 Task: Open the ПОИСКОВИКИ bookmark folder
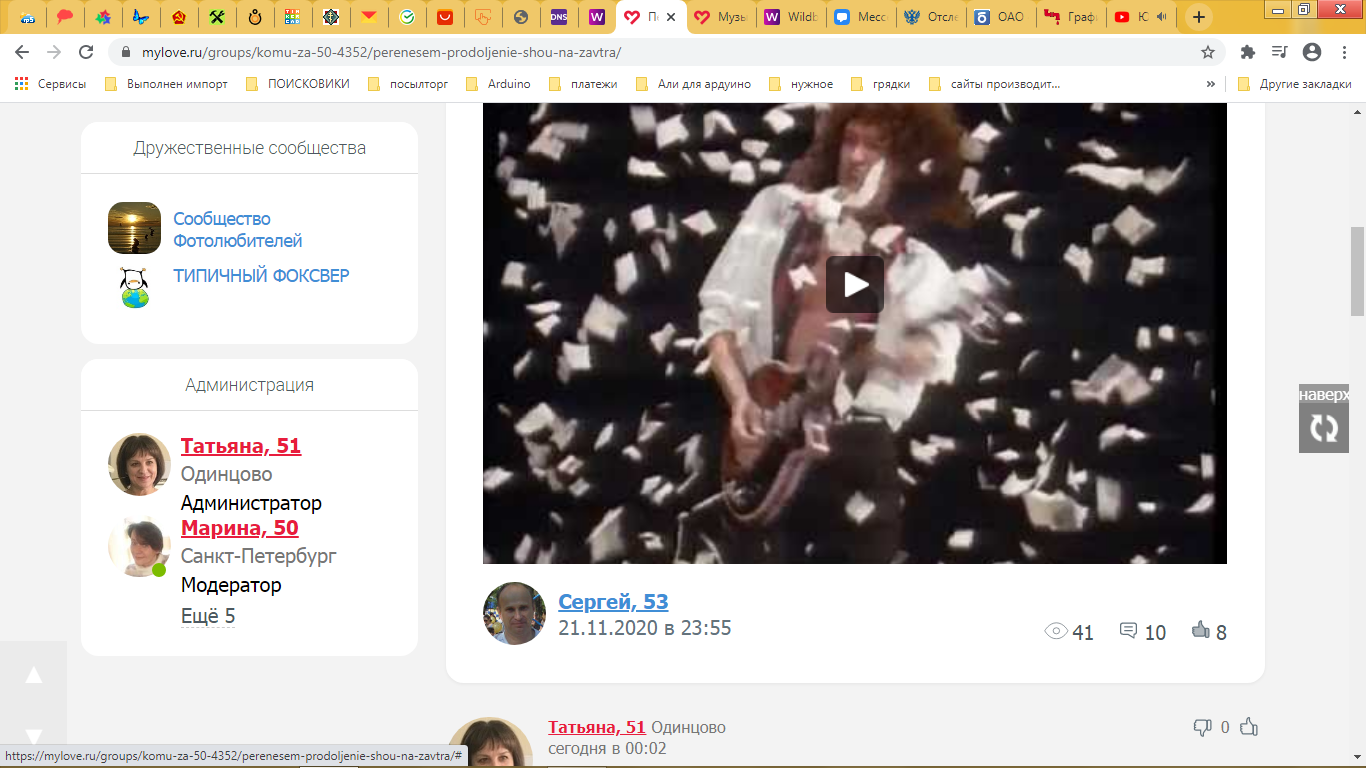(x=297, y=84)
